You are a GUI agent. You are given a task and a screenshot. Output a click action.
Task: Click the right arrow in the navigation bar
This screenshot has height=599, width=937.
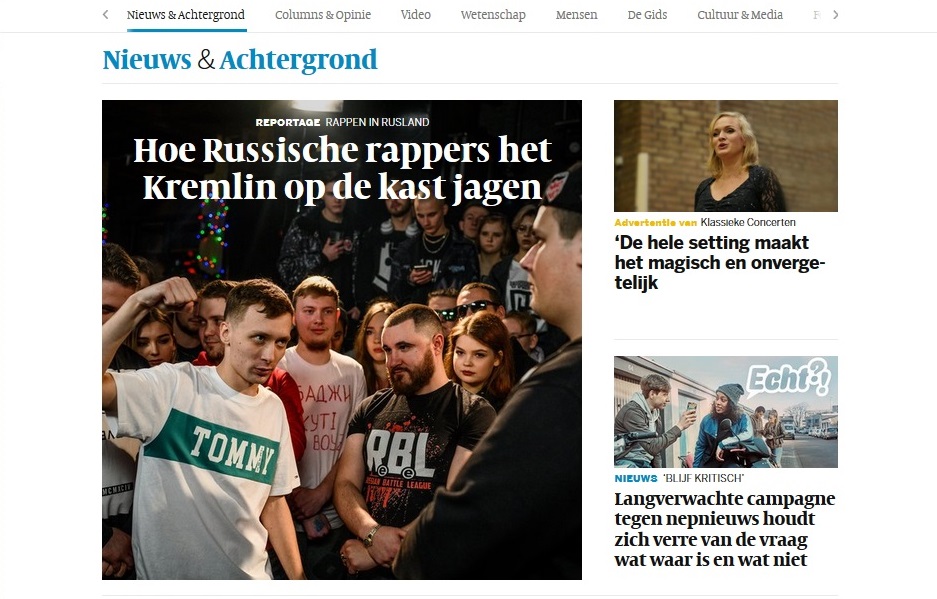coord(835,14)
